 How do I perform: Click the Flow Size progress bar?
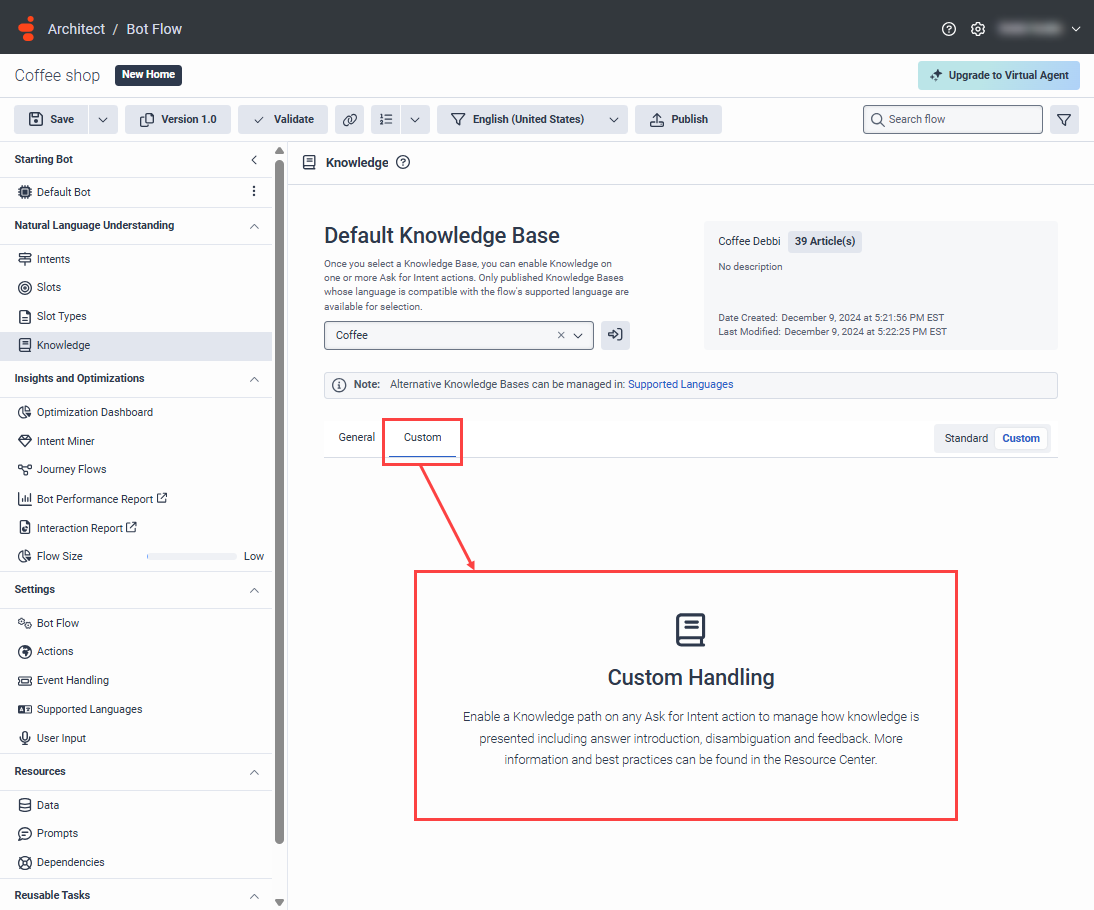[192, 556]
